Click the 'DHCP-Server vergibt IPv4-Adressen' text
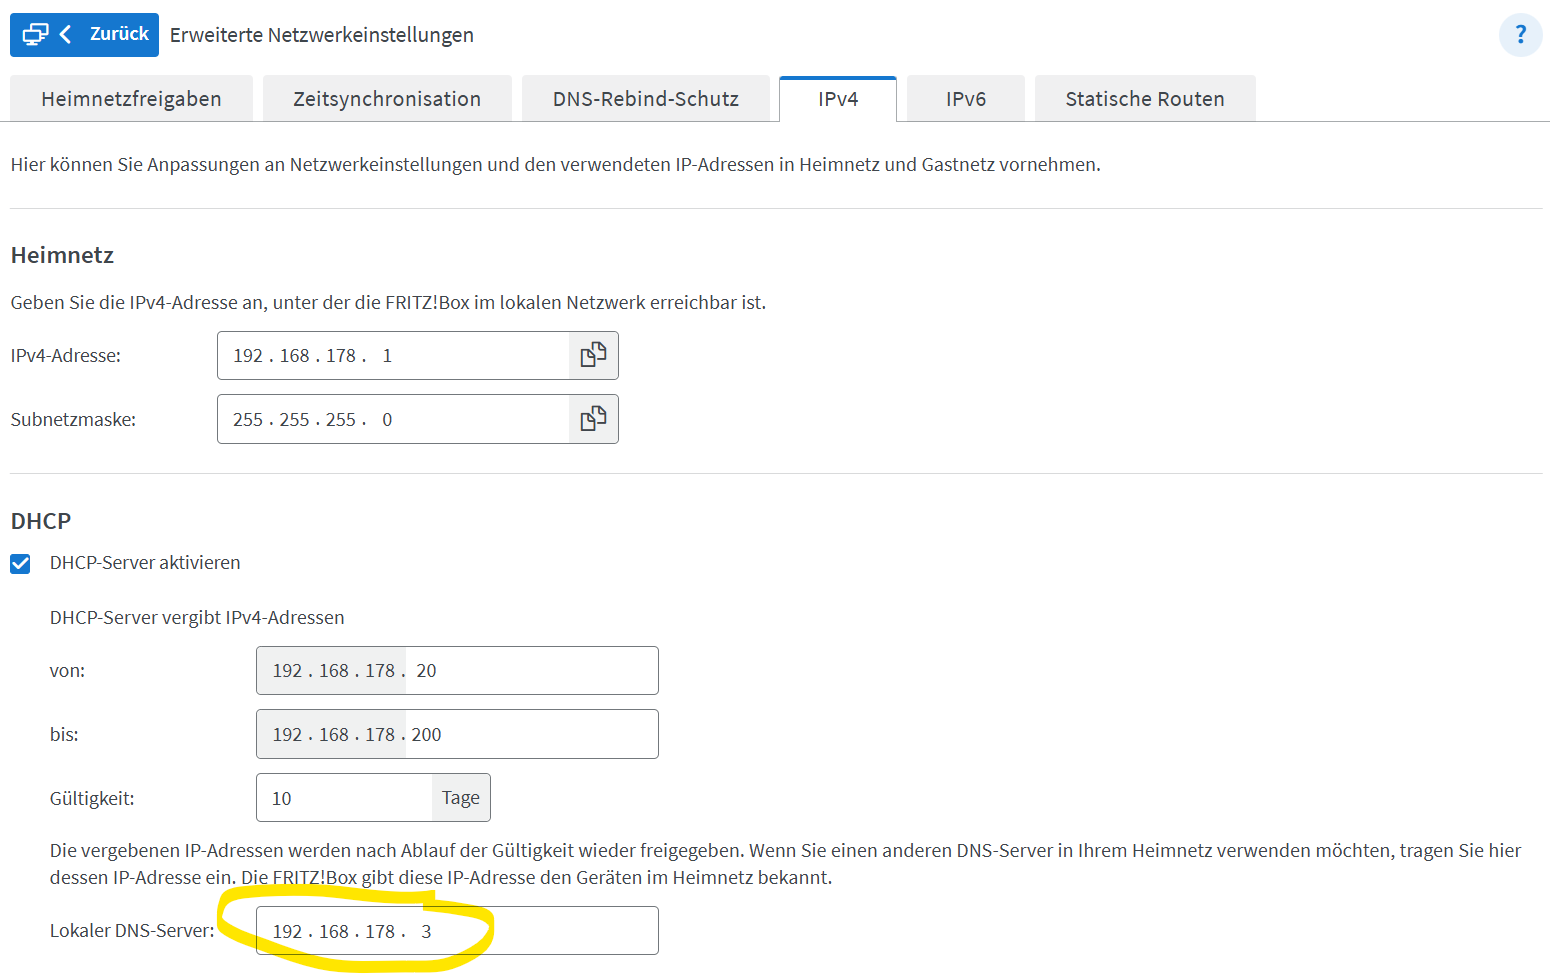1550x976 pixels. [197, 617]
